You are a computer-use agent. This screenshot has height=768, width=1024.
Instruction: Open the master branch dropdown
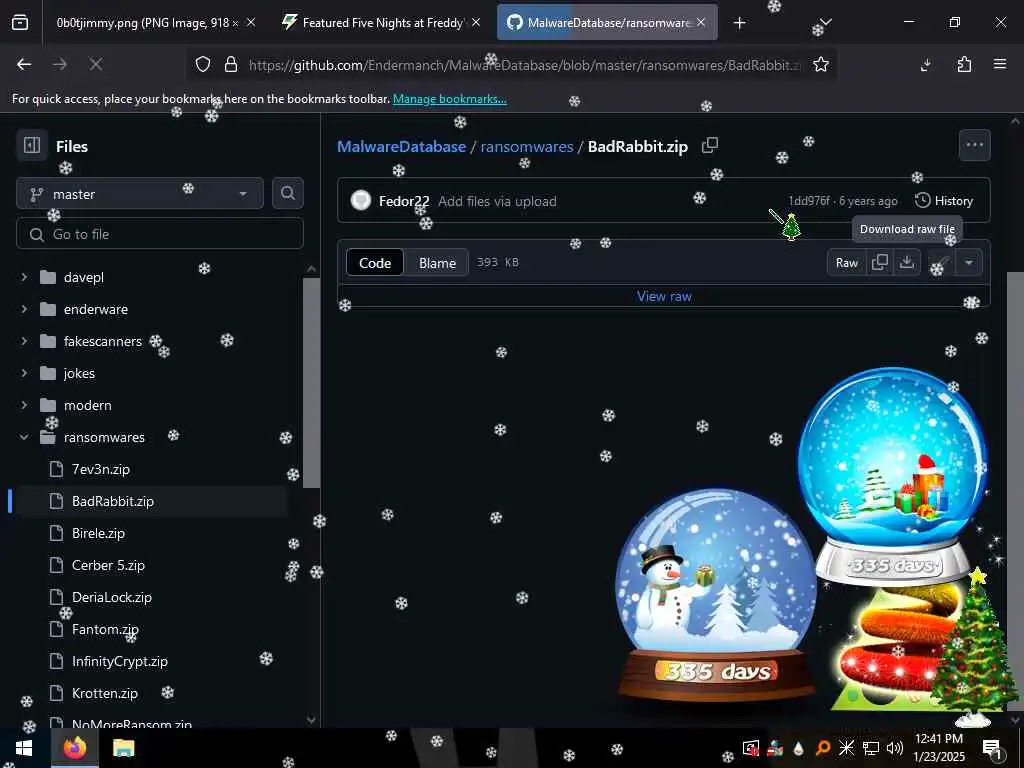(140, 193)
